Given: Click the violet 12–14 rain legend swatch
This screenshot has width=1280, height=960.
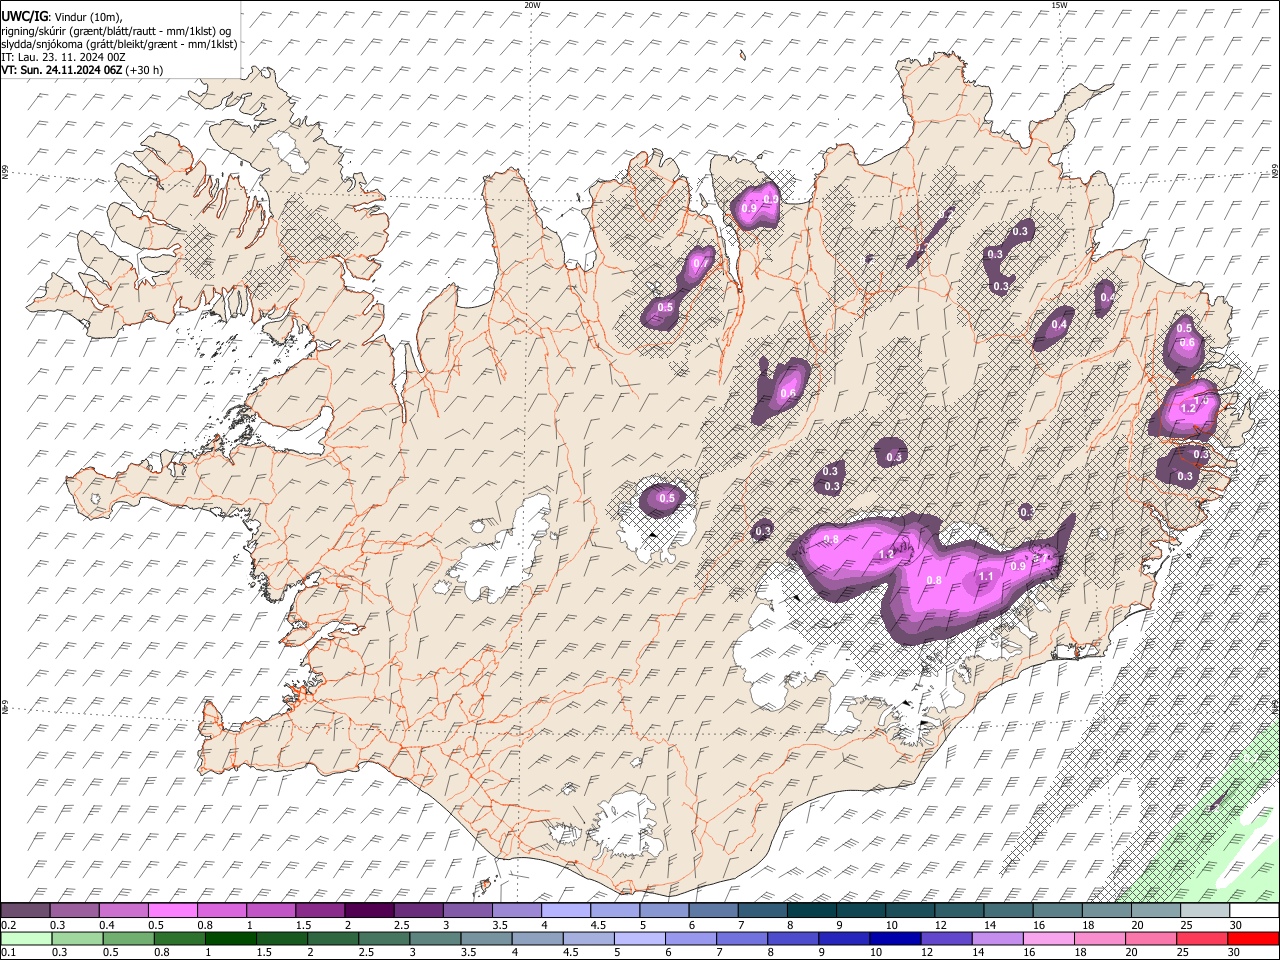Looking at the screenshot, I should (x=945, y=938).
